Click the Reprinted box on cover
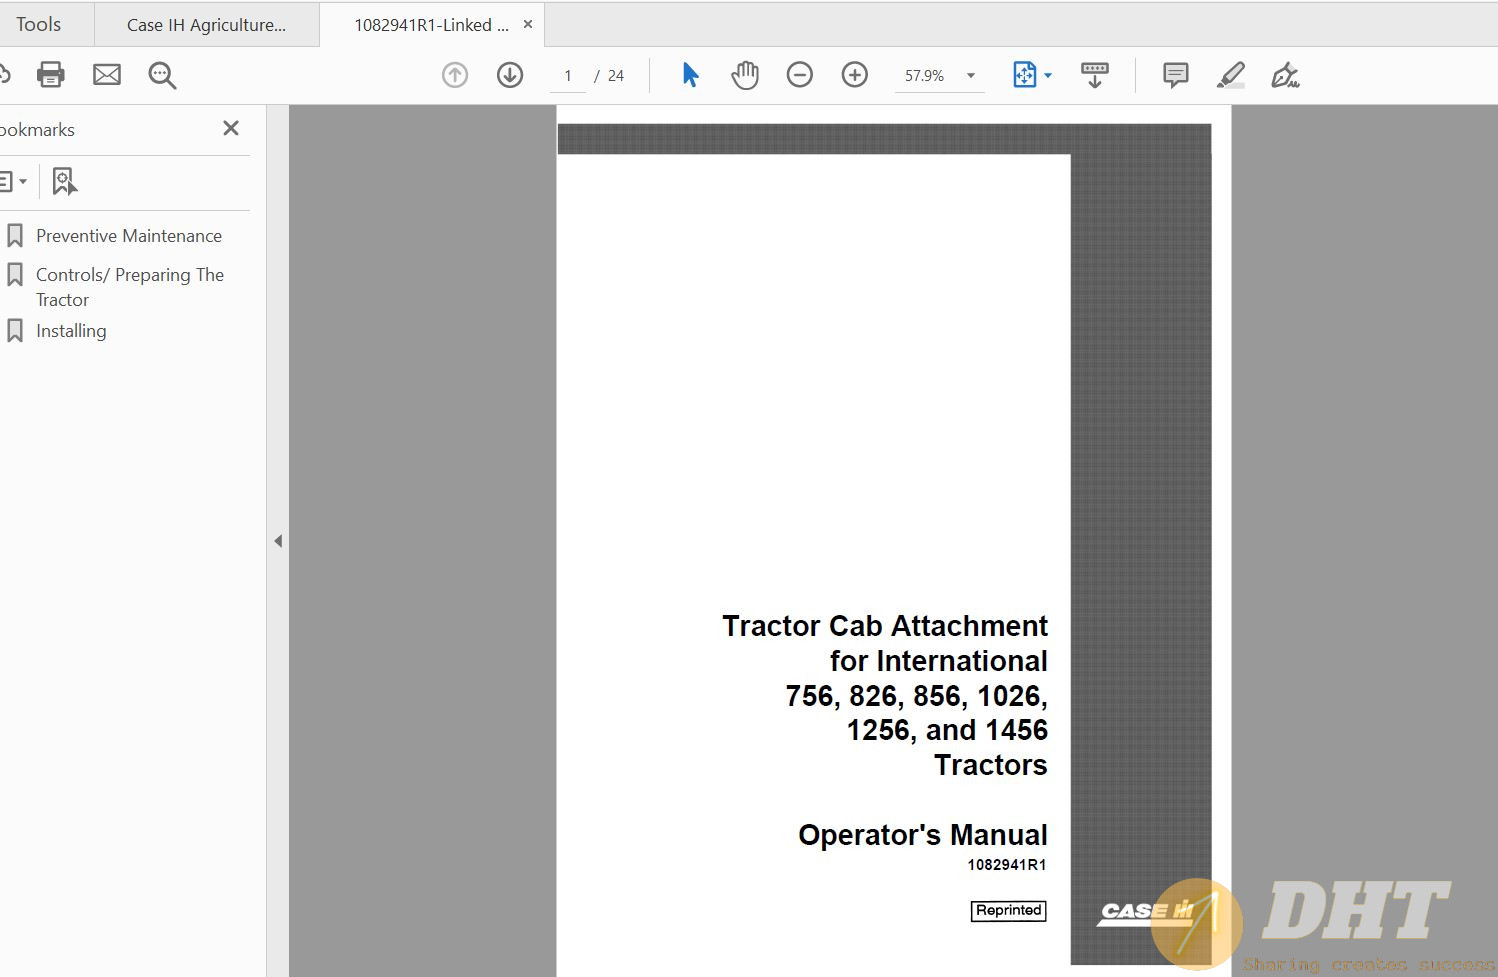This screenshot has width=1498, height=977. [x=1008, y=911]
